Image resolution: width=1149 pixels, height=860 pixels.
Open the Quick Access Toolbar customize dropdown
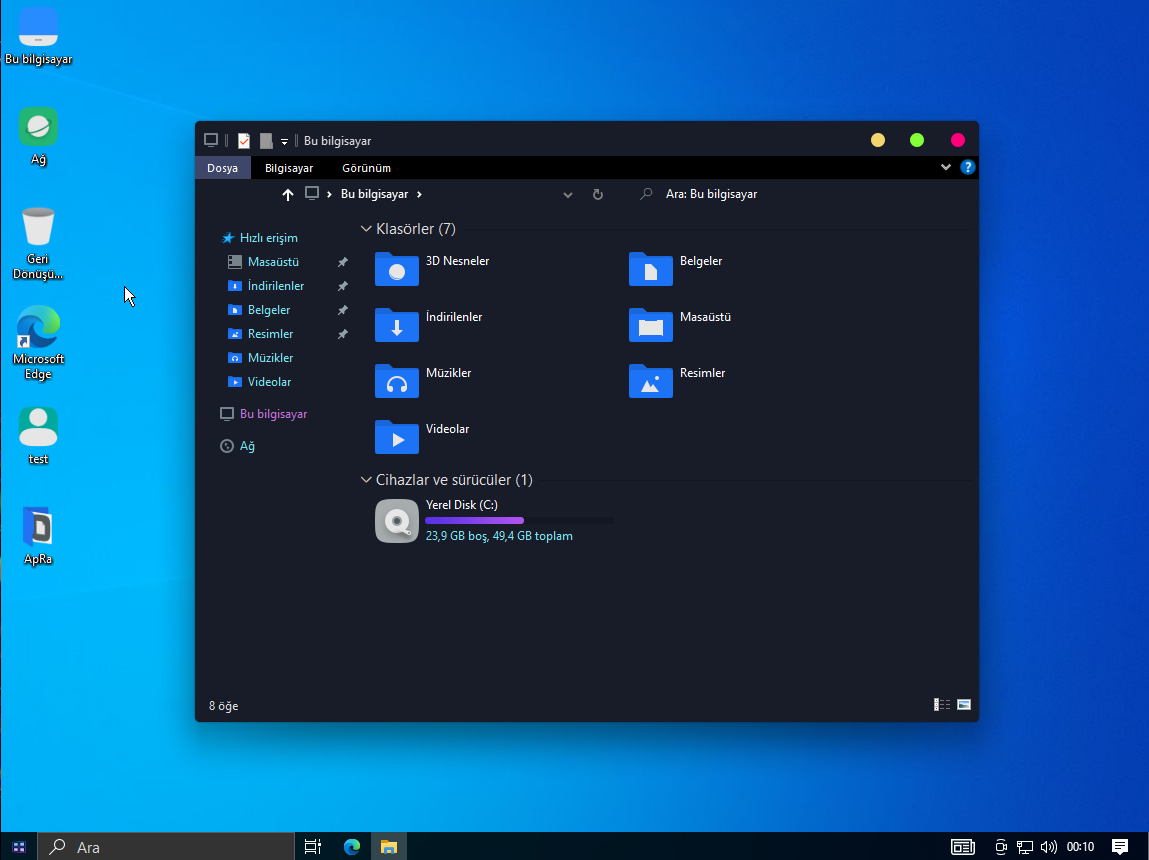coord(284,141)
